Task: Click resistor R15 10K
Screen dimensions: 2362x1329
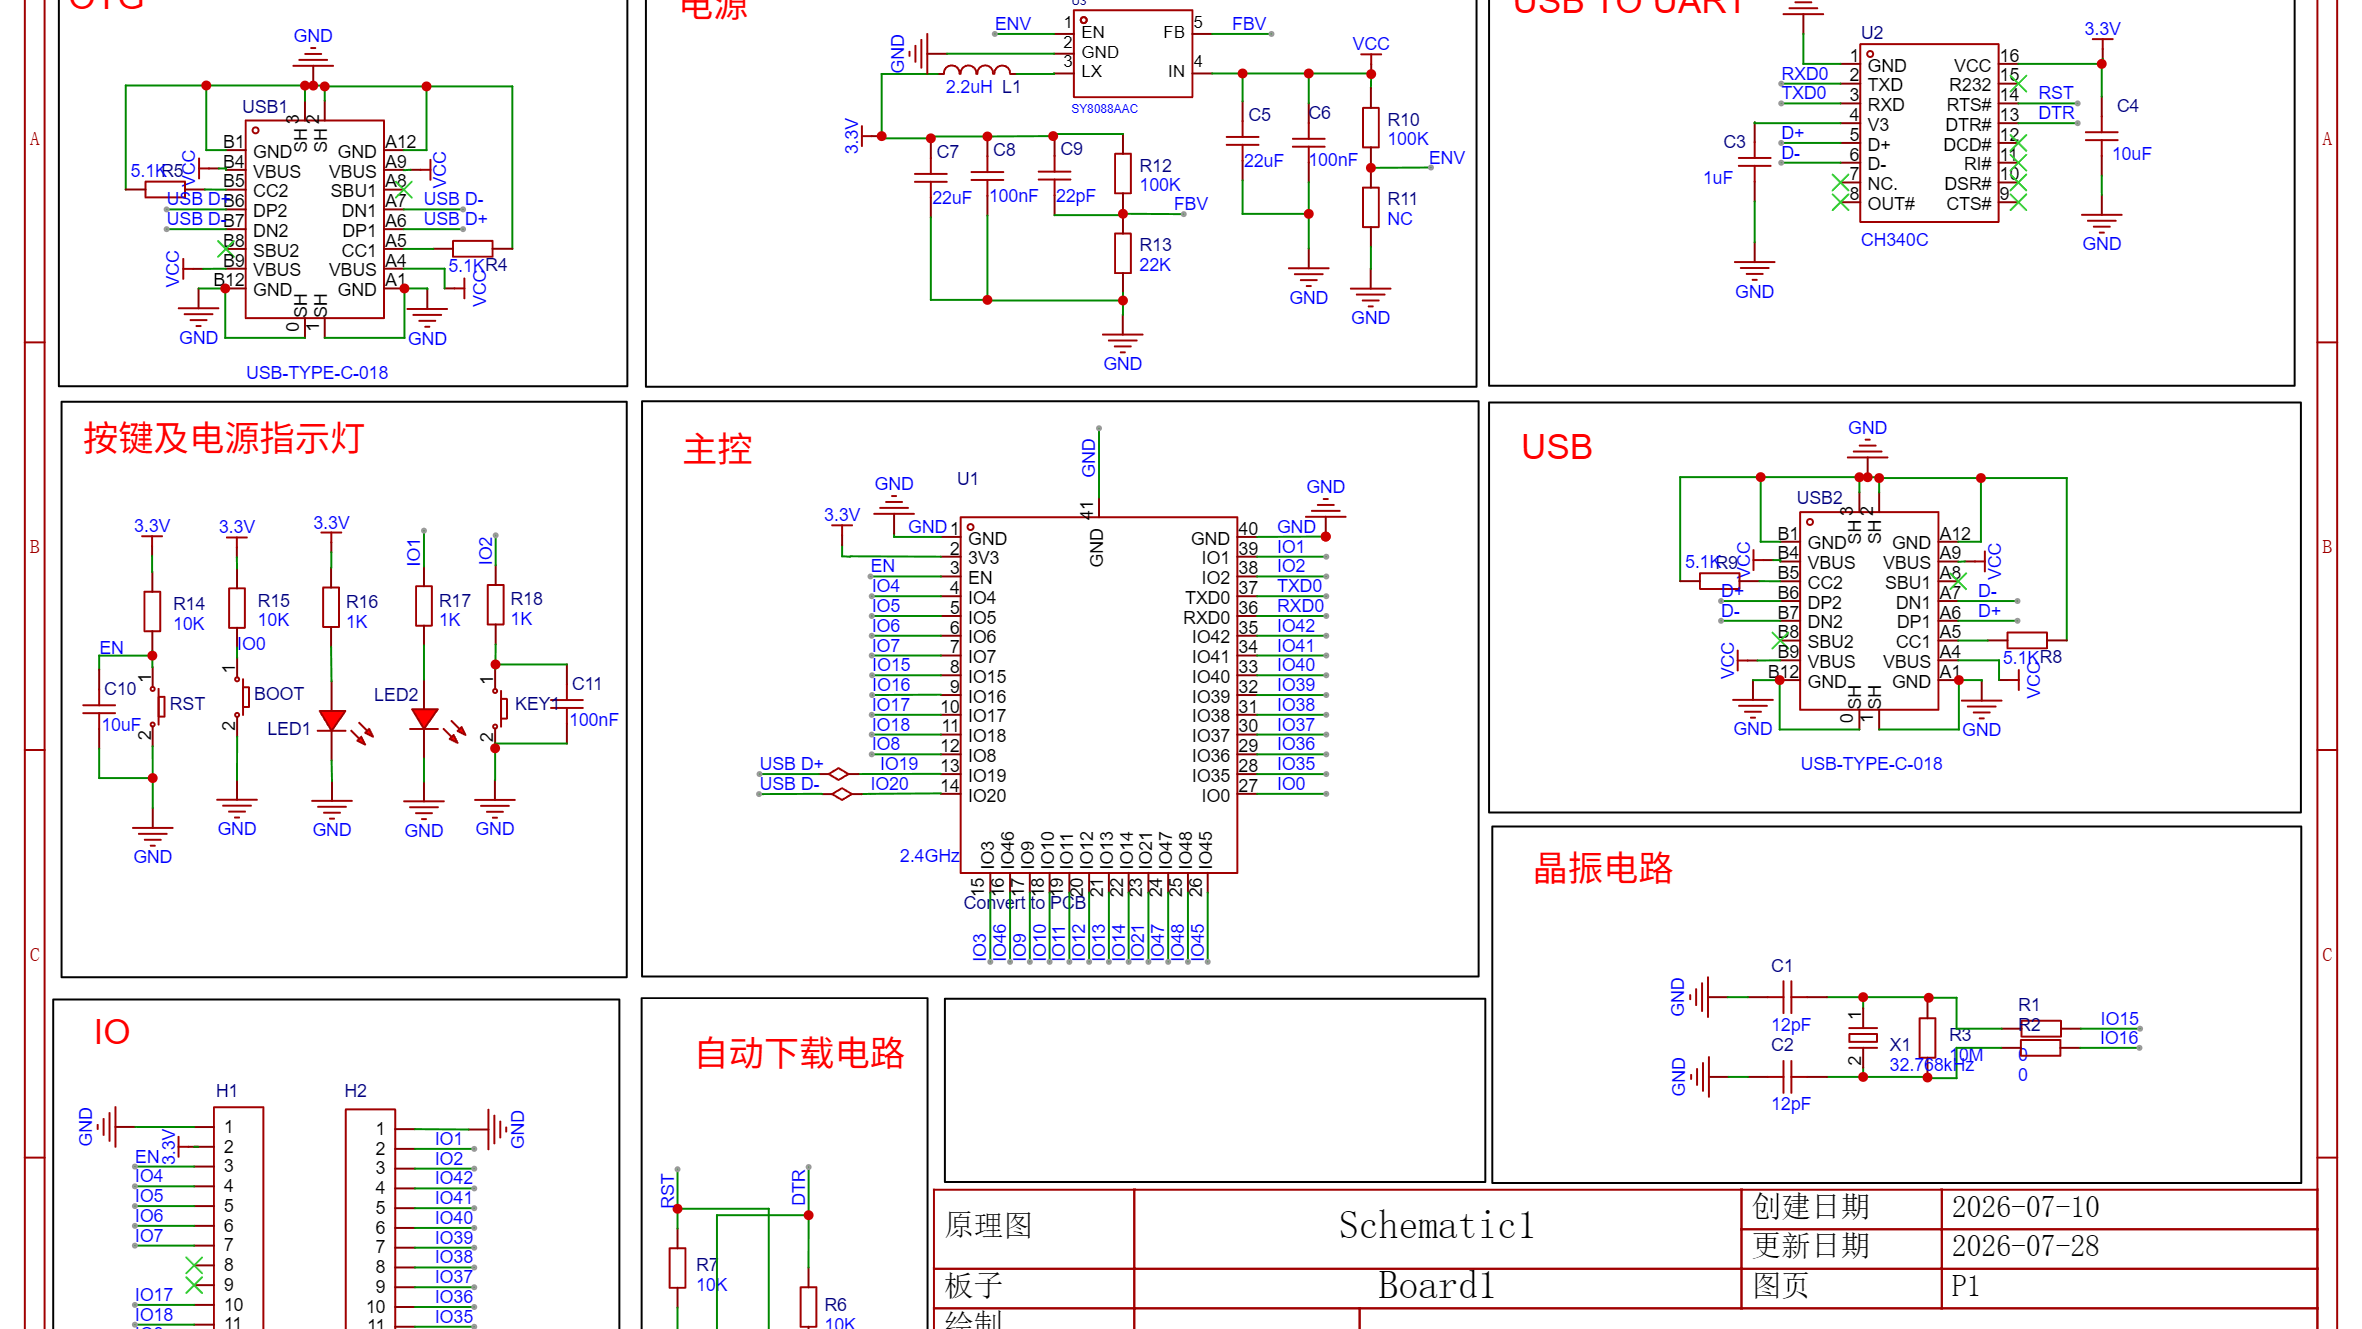Action: click(x=237, y=608)
